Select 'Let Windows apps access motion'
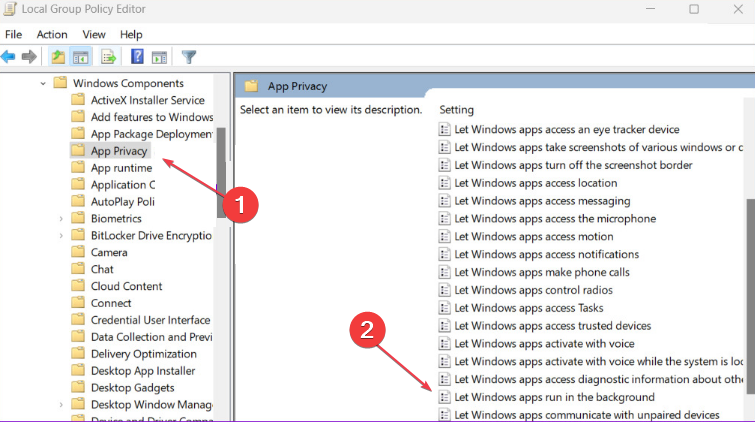Viewport: 755px width, 422px height. point(534,237)
